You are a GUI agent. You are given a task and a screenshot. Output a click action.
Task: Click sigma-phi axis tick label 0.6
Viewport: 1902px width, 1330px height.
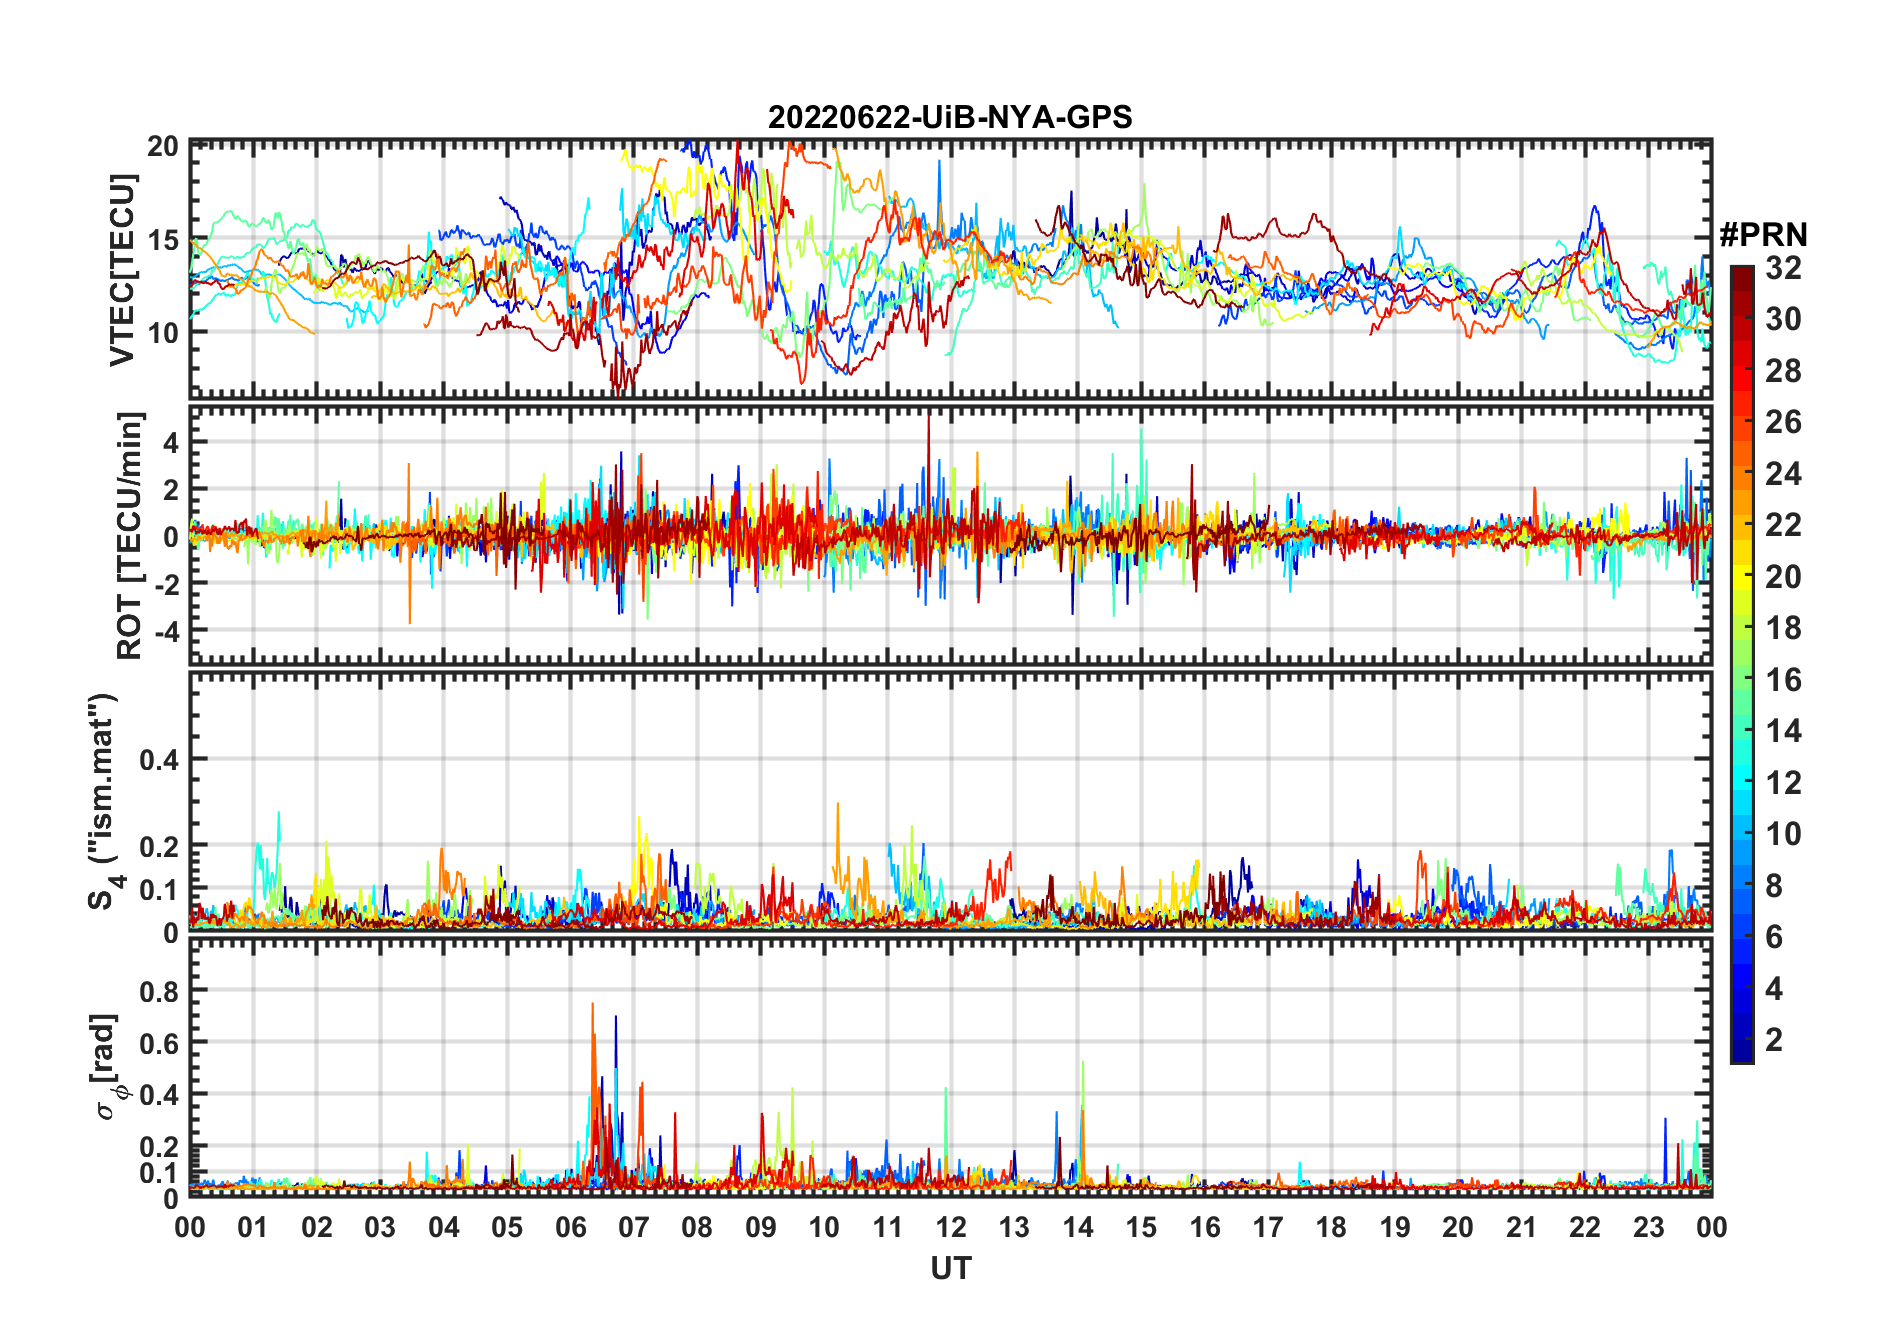point(160,1044)
